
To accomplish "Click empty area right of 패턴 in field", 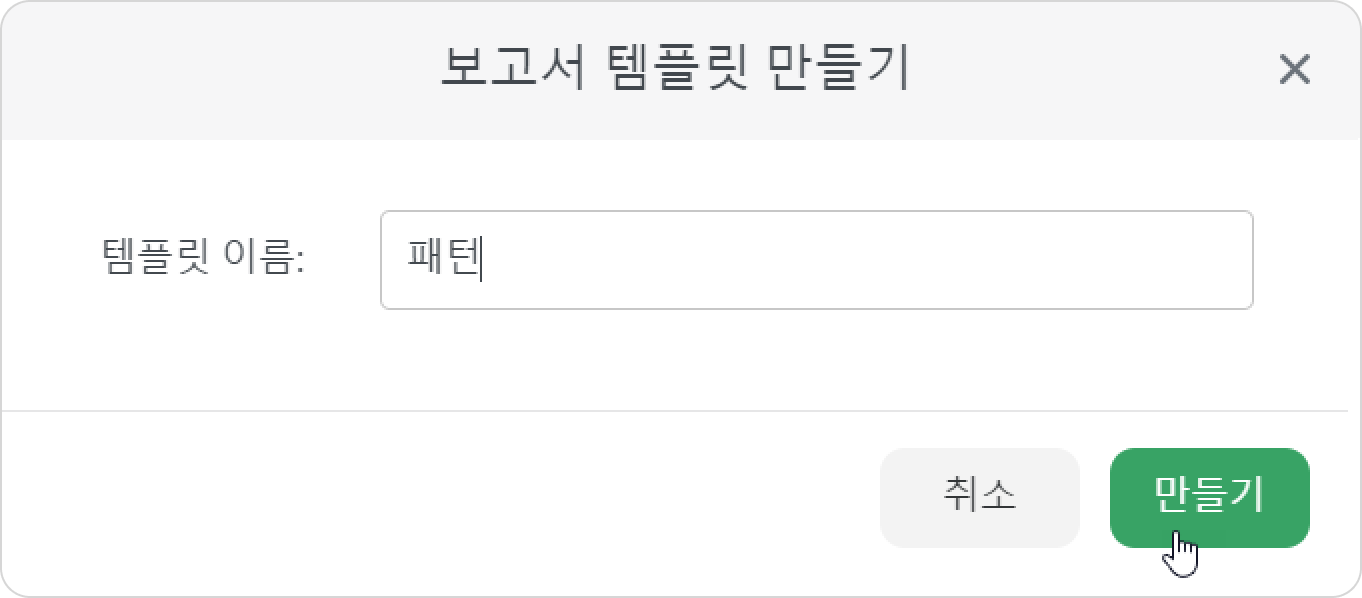I will (865, 260).
